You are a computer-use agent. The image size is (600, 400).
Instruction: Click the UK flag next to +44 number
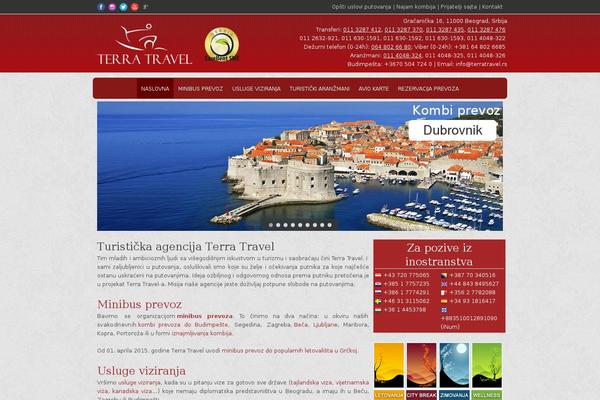click(444, 284)
